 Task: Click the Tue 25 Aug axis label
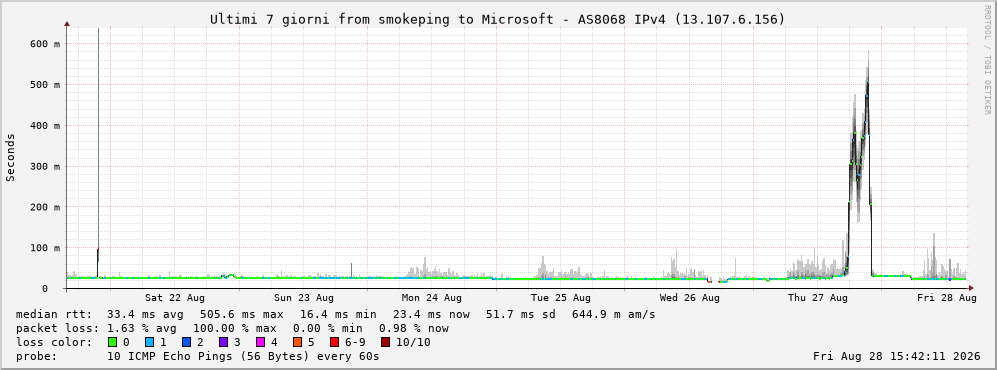(x=561, y=298)
